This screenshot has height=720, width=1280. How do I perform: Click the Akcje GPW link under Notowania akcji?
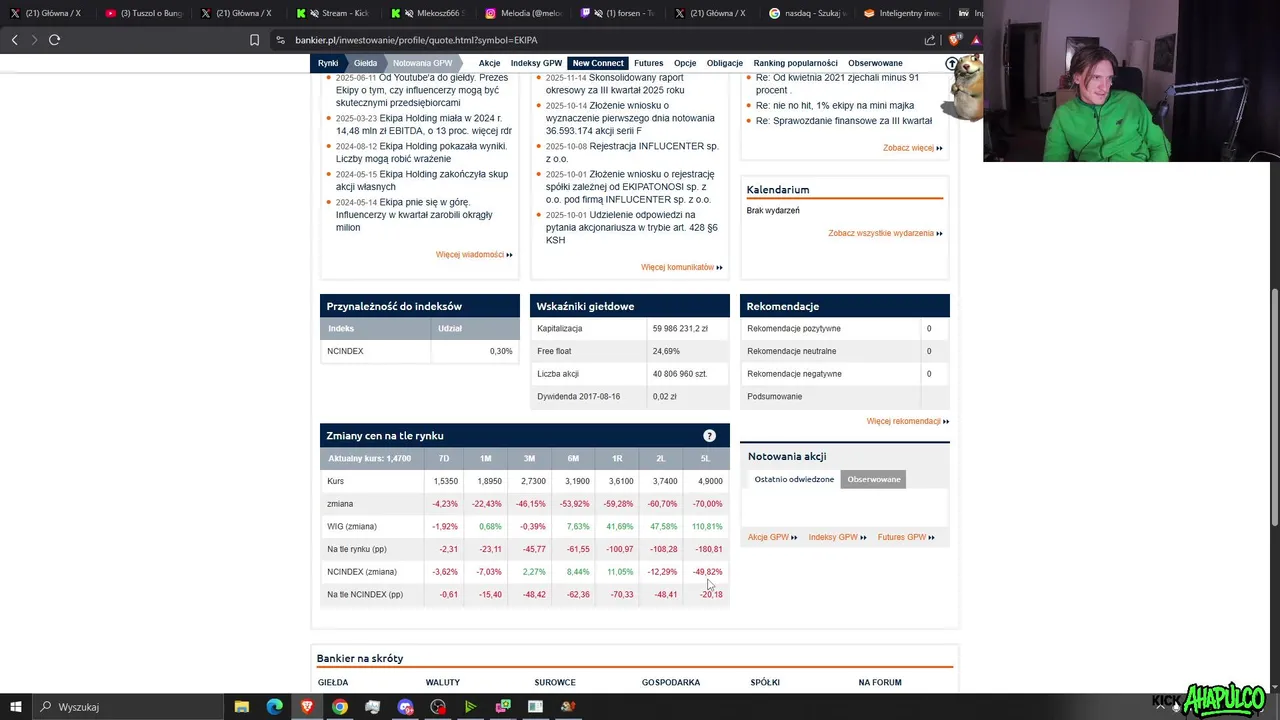click(x=772, y=537)
